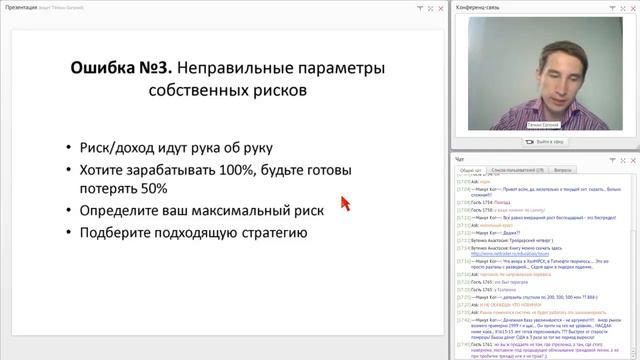This screenshot has width=640, height=360.
Task: Click the Гость 1754 chat message
Action: (484, 202)
